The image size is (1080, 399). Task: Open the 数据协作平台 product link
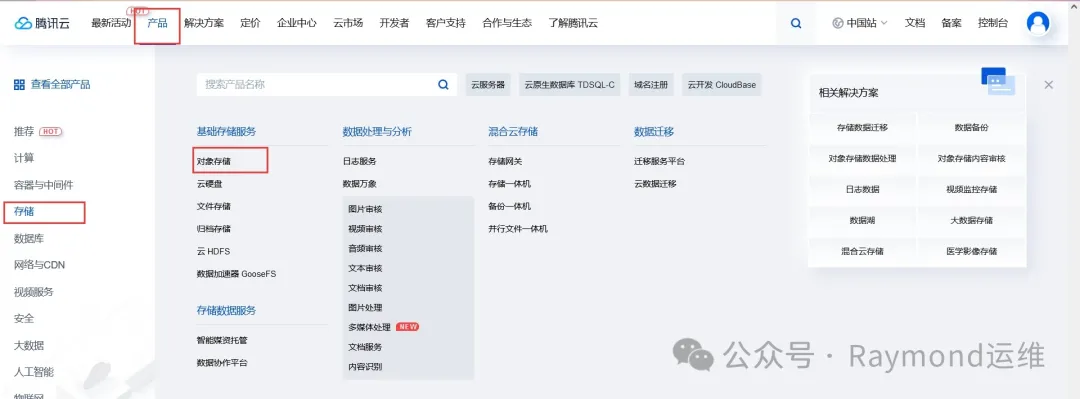pos(222,362)
